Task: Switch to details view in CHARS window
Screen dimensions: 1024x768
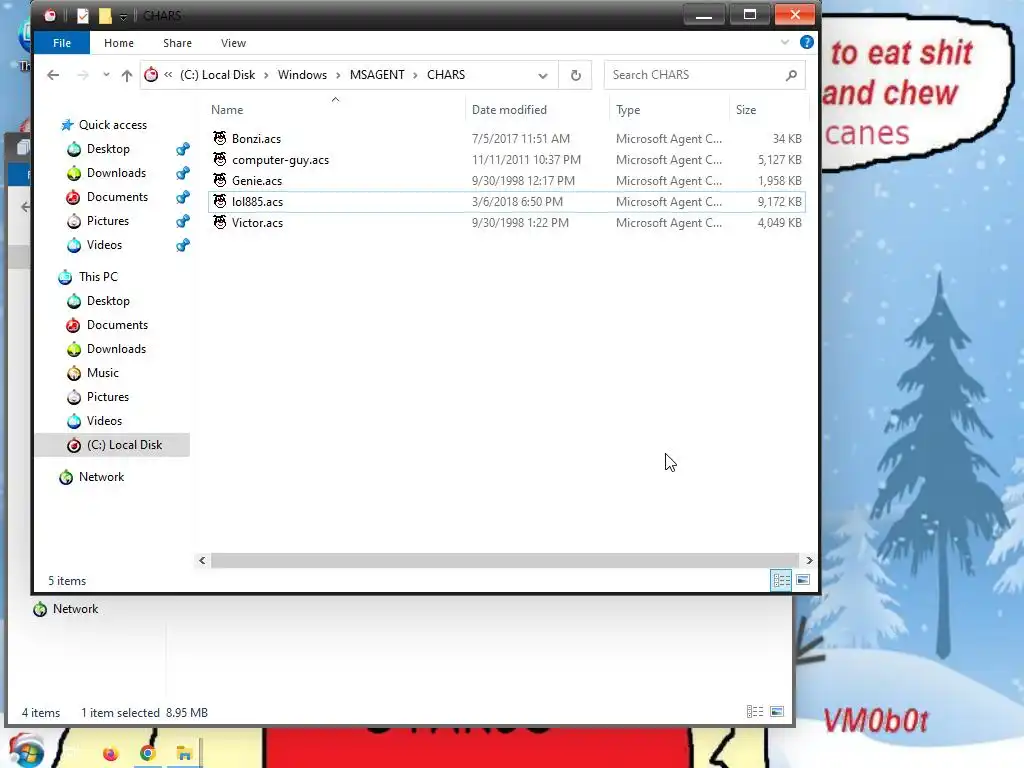Action: point(781,580)
